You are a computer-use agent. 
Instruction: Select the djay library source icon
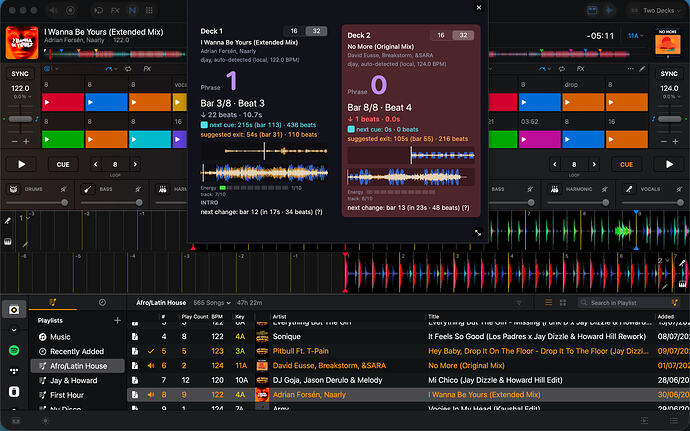(x=14, y=309)
